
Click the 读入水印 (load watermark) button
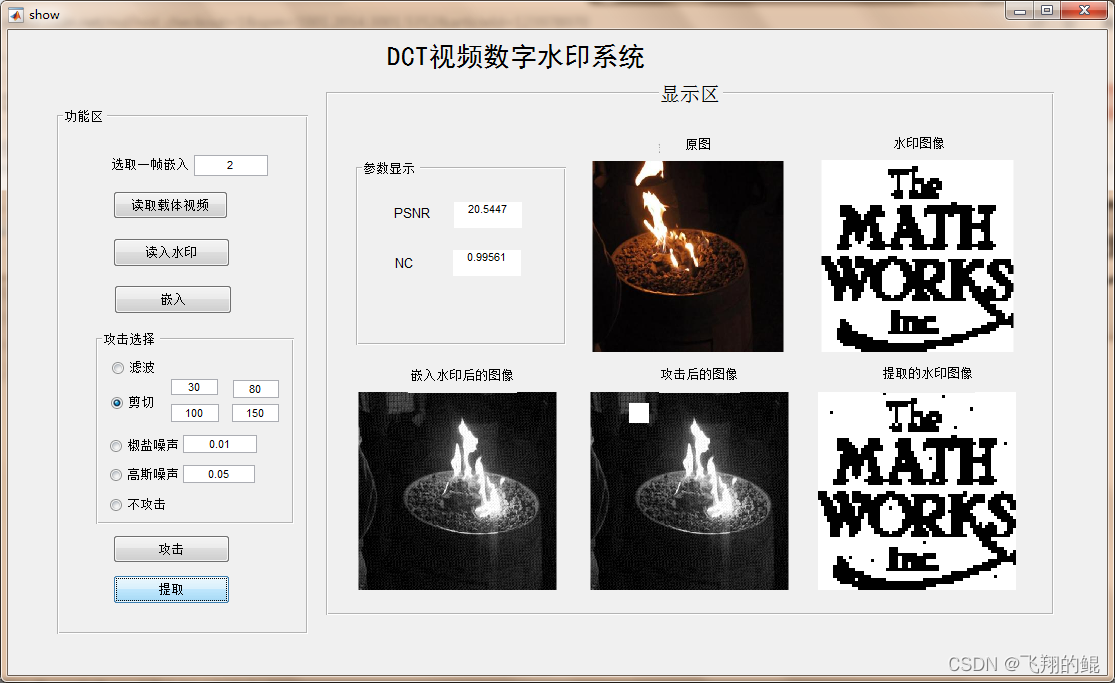coord(170,252)
